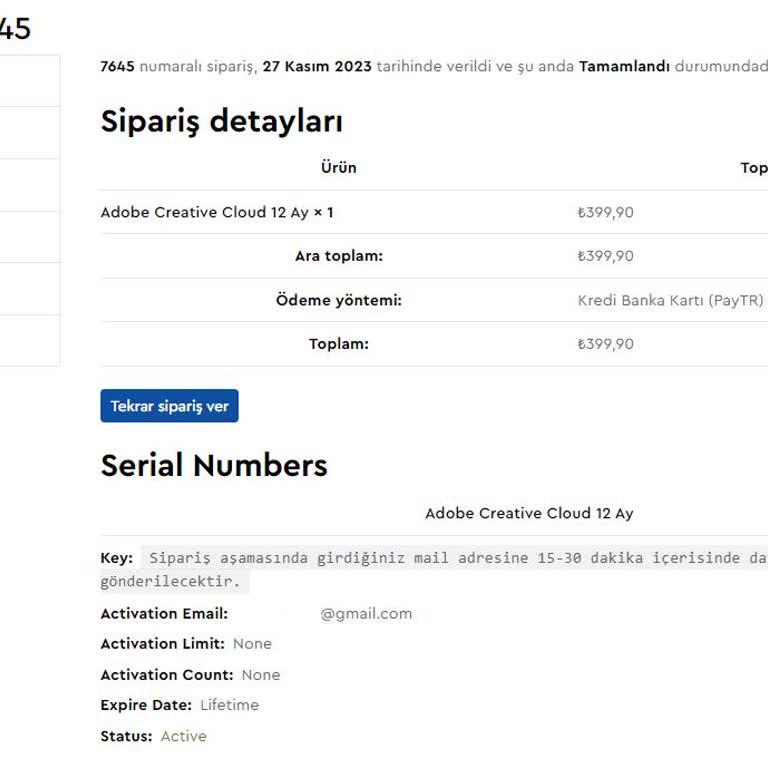
Task: Select the 'Tamamlandı' status text
Action: [x=624, y=66]
